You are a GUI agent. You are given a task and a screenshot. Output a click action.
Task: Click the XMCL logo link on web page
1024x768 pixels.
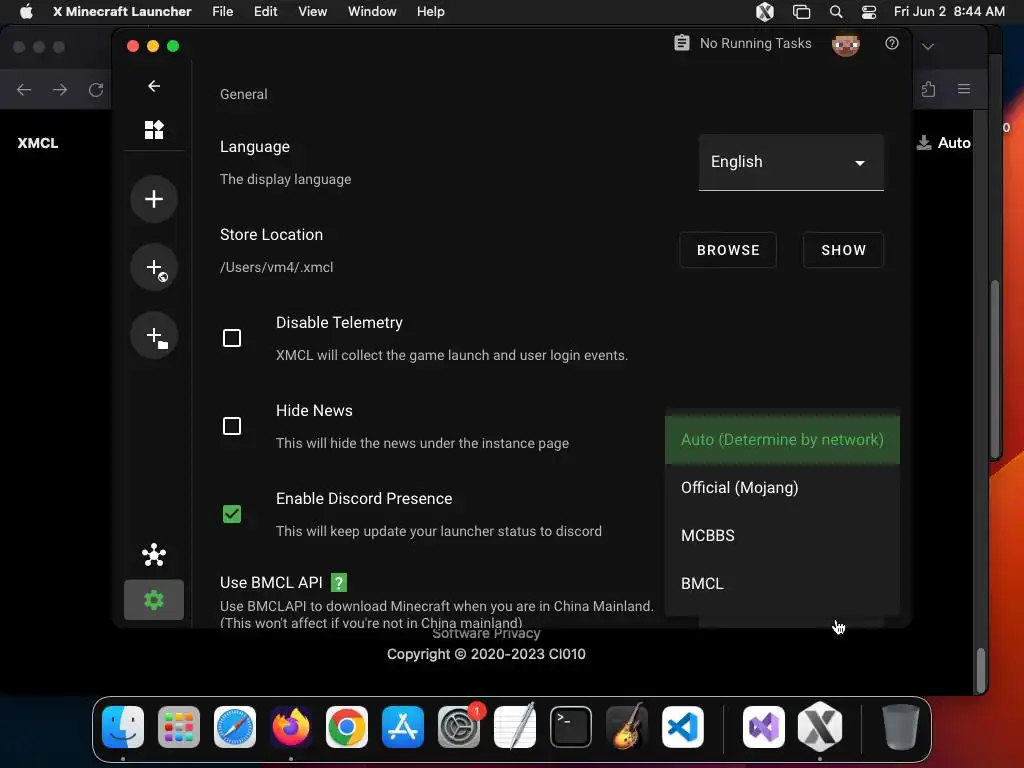38,143
